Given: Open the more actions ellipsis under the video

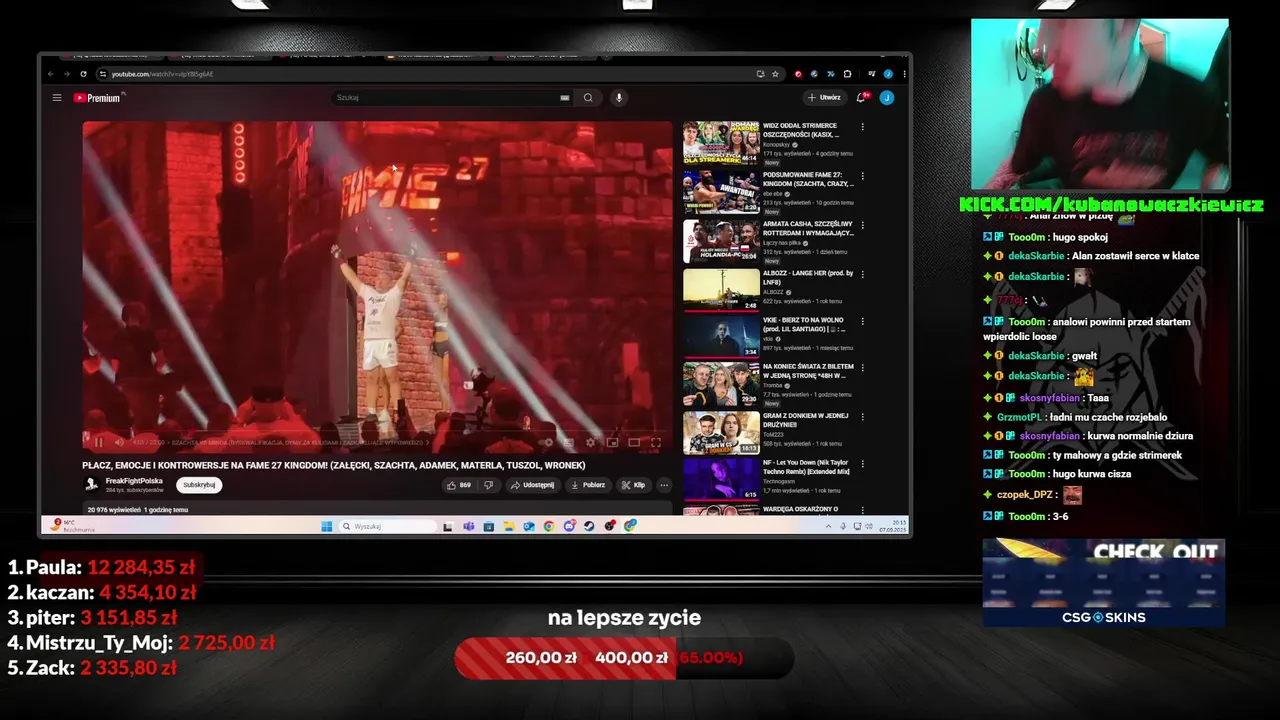Looking at the screenshot, I should tap(664, 485).
